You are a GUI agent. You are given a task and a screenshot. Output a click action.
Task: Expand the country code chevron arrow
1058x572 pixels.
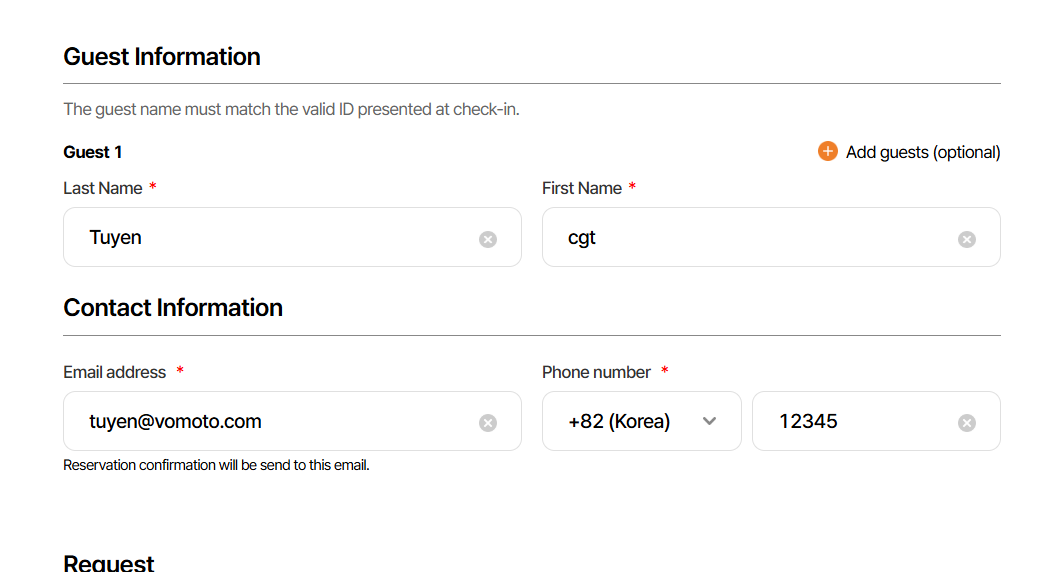(x=710, y=421)
